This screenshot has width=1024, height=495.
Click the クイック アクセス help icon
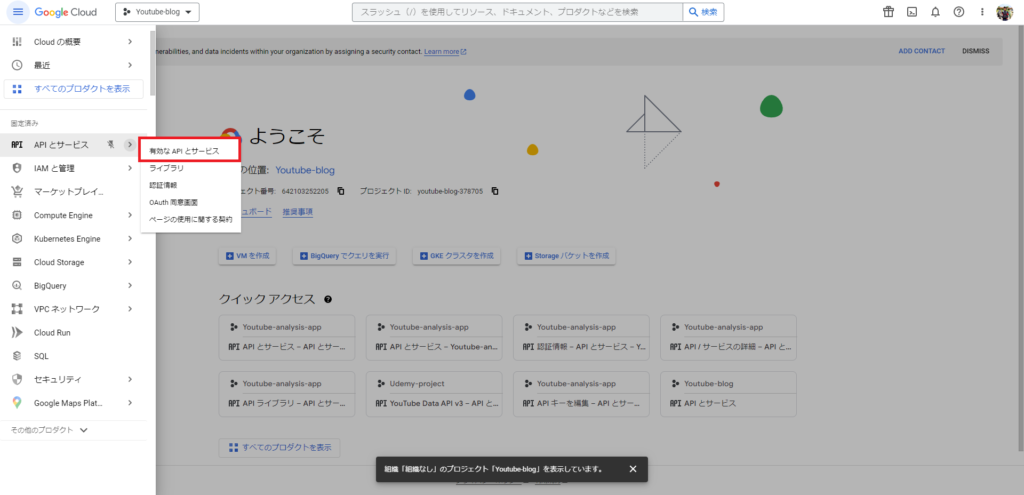tap(328, 299)
